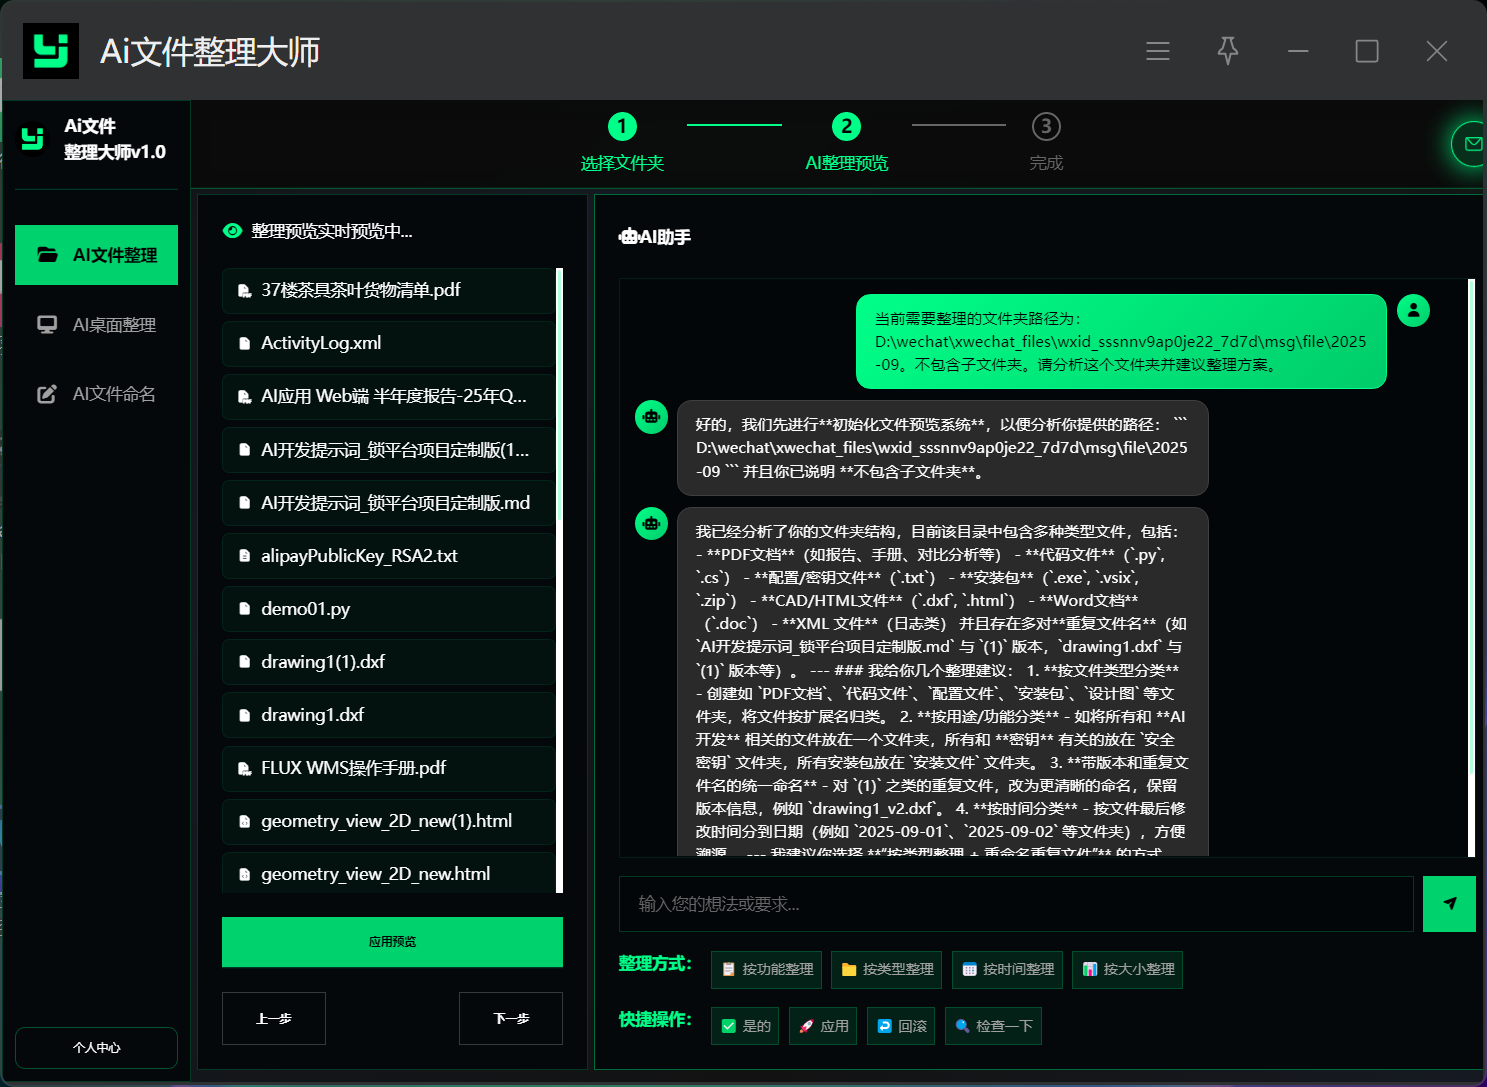Select file drawing1(1).dxf
1487x1087 pixels.
388,662
